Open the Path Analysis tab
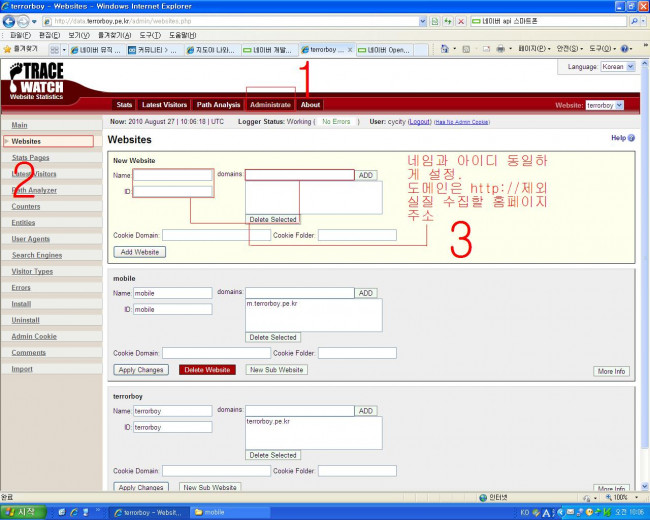The width and height of the screenshot is (650, 520). tap(217, 104)
